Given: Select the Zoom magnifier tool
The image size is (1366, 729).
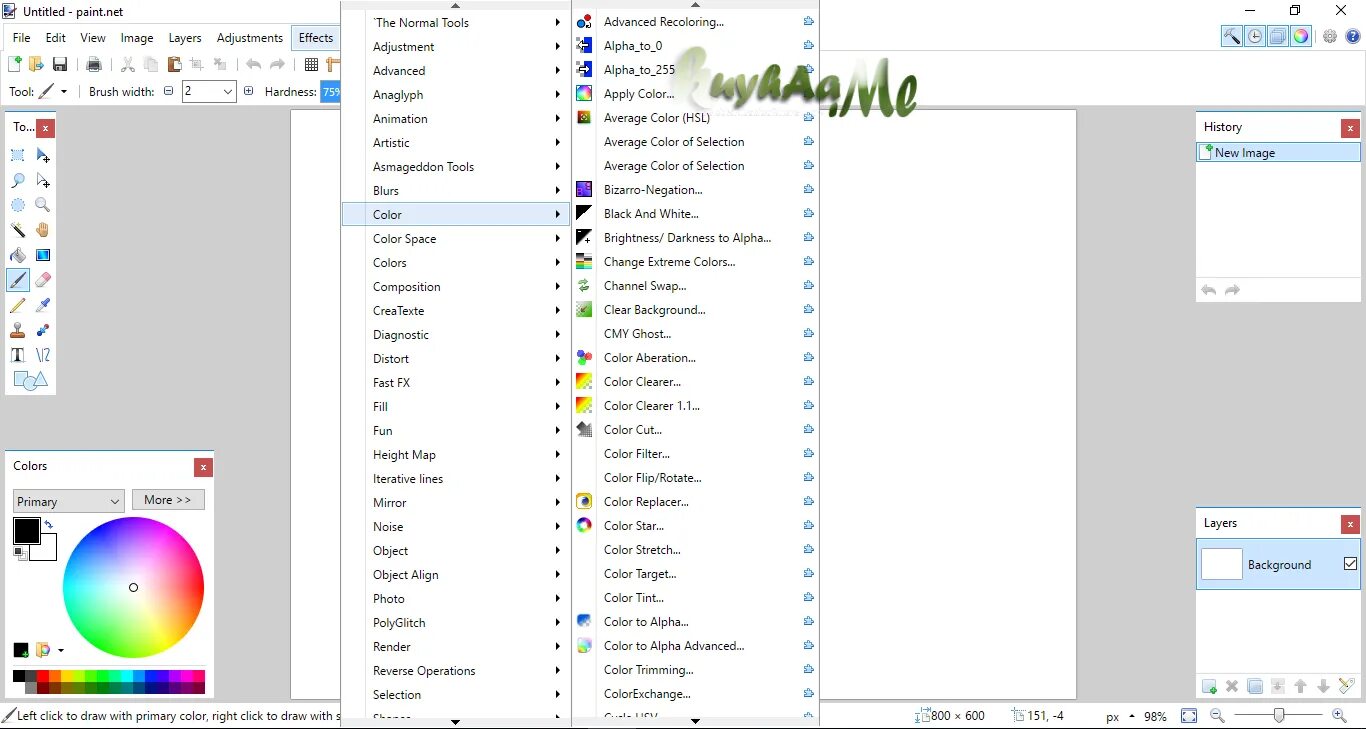Looking at the screenshot, I should (x=43, y=205).
